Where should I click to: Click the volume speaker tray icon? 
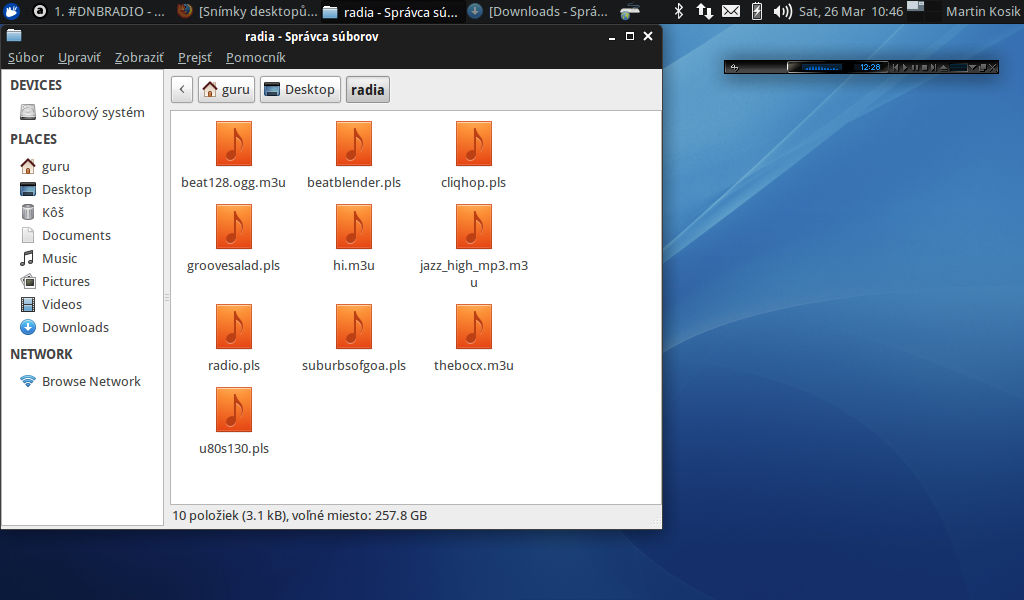pos(782,11)
